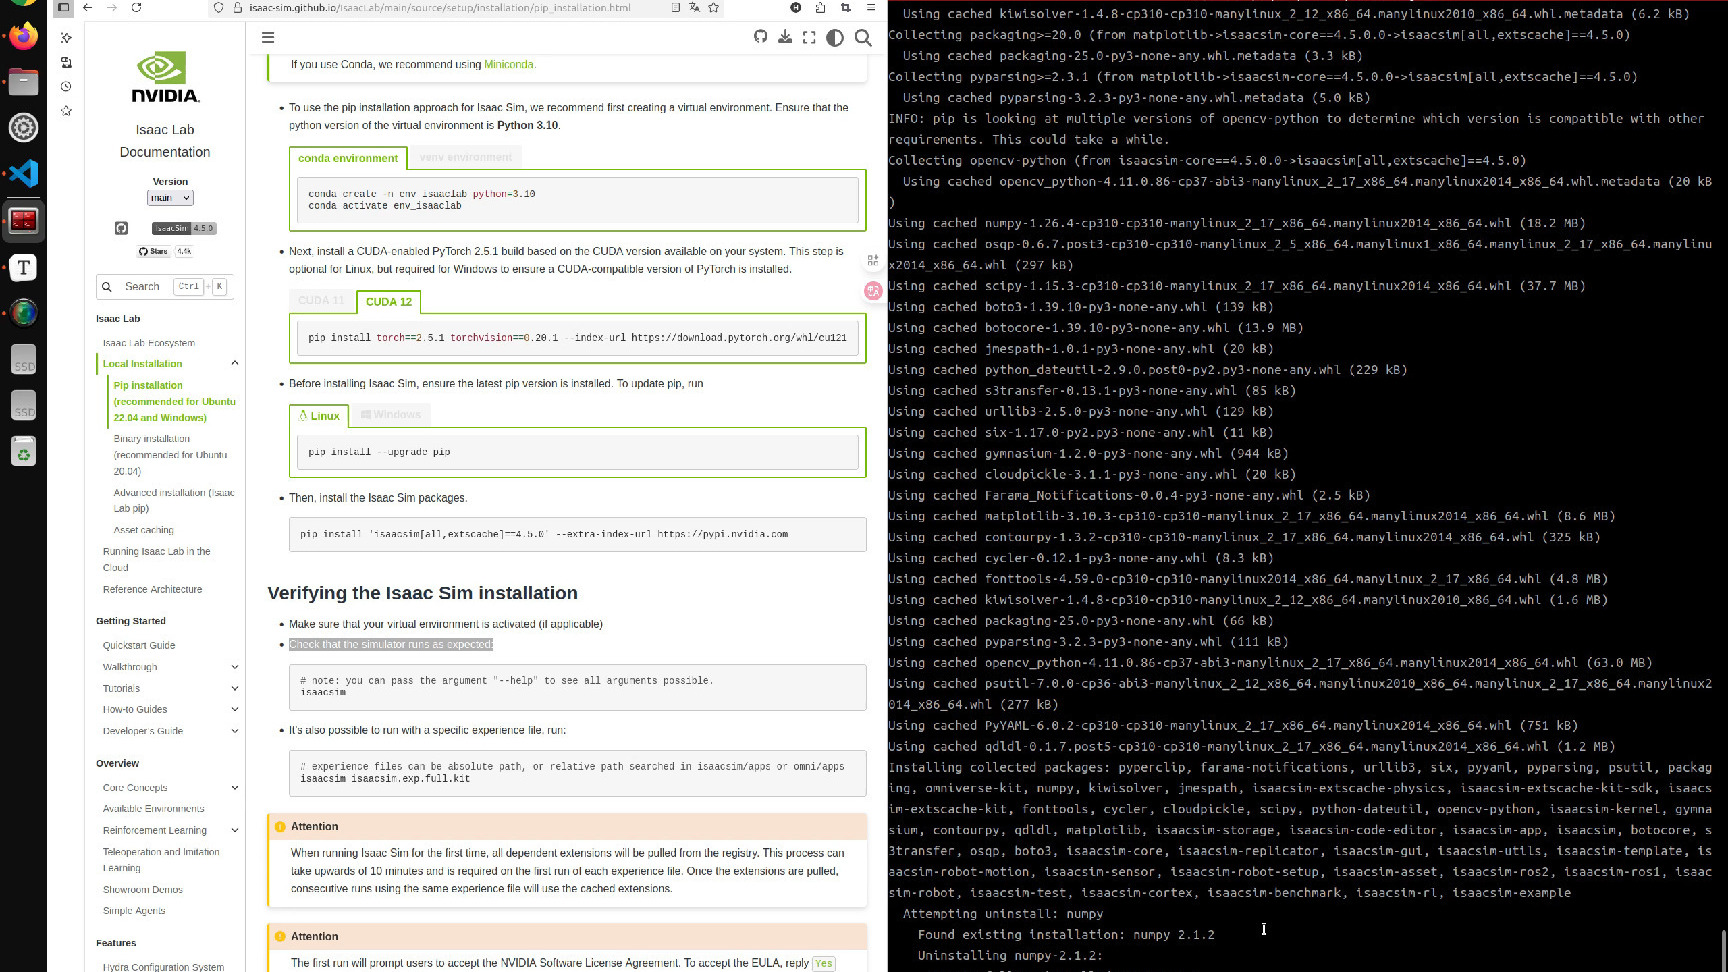Open Firefox from the Ubuntu dock
The image size is (1728, 972).
coord(23,38)
